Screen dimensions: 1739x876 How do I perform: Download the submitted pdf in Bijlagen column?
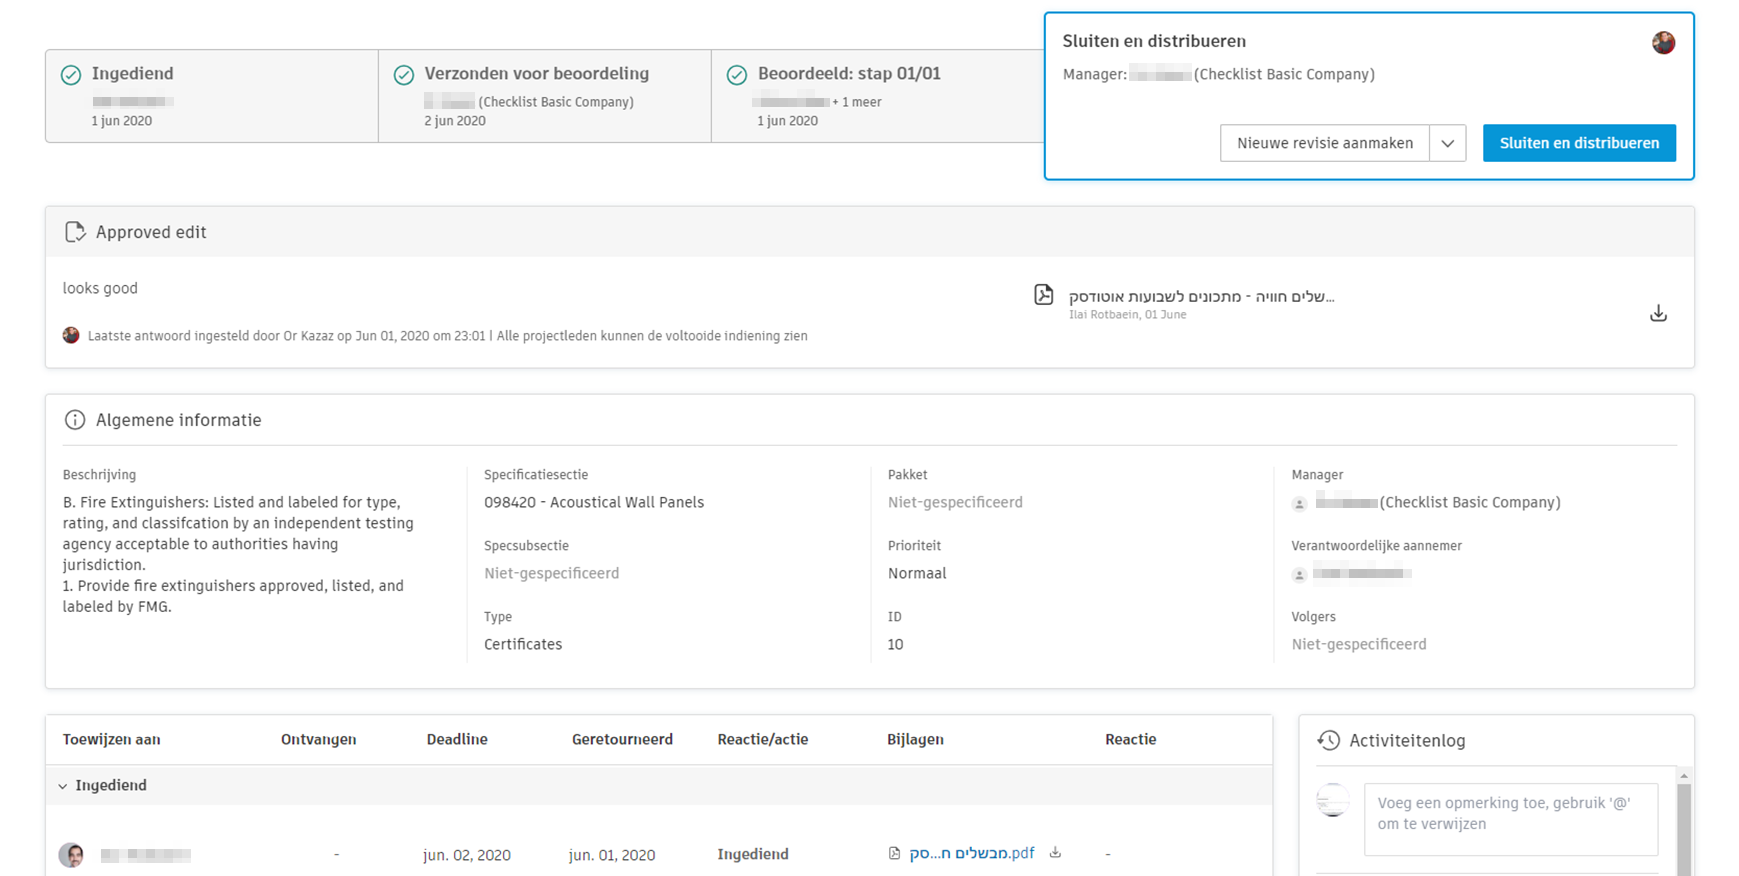tap(1055, 853)
